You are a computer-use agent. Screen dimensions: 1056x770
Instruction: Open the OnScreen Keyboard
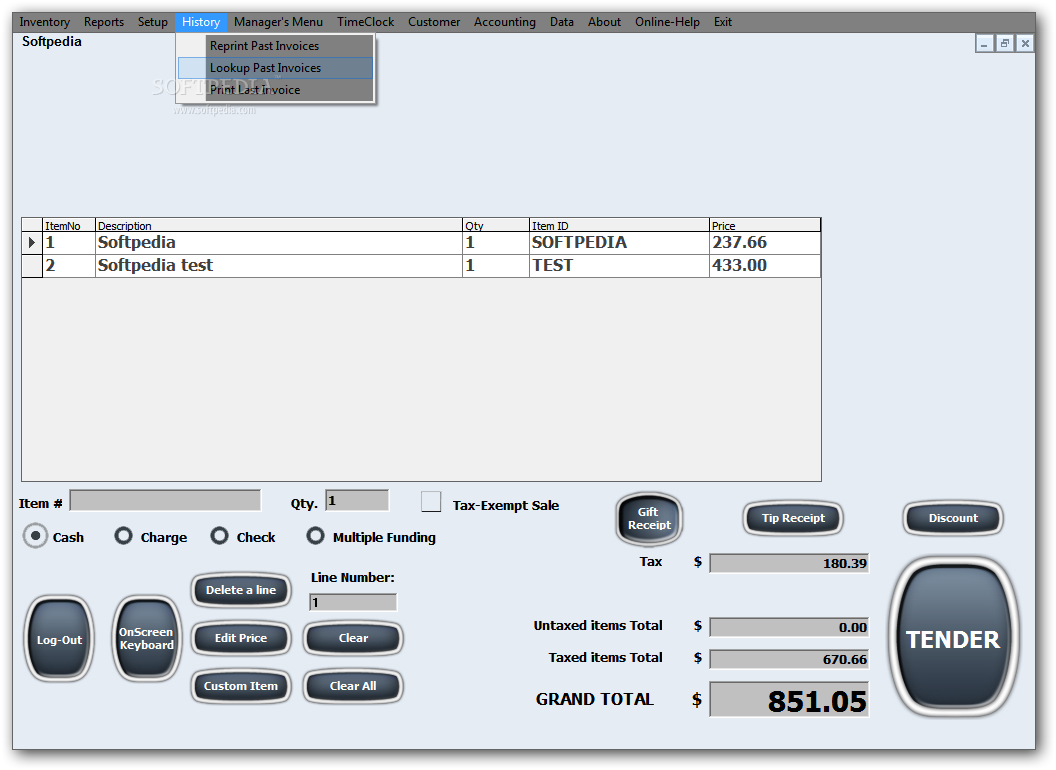pos(147,639)
